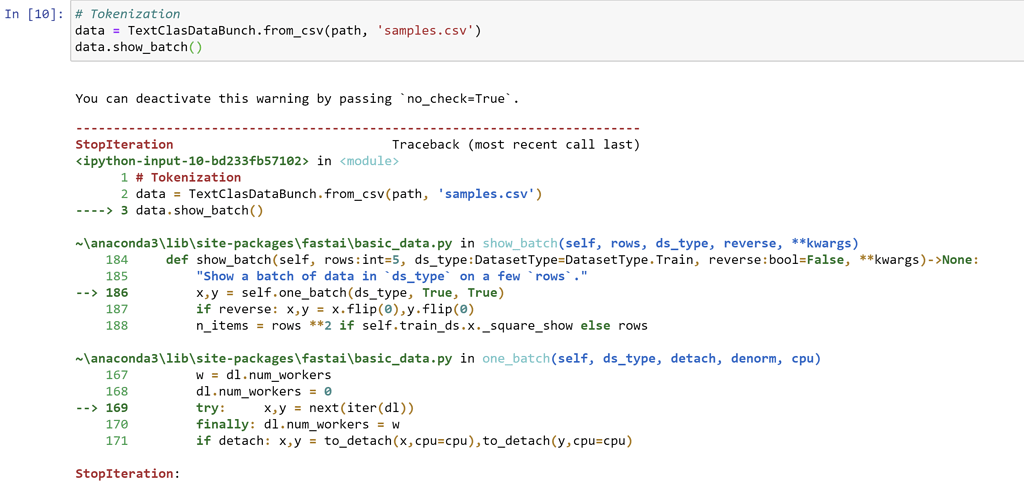This screenshot has width=1024, height=499.
Task: Click the final StopIteration: message at the bottom
Action: (127, 473)
